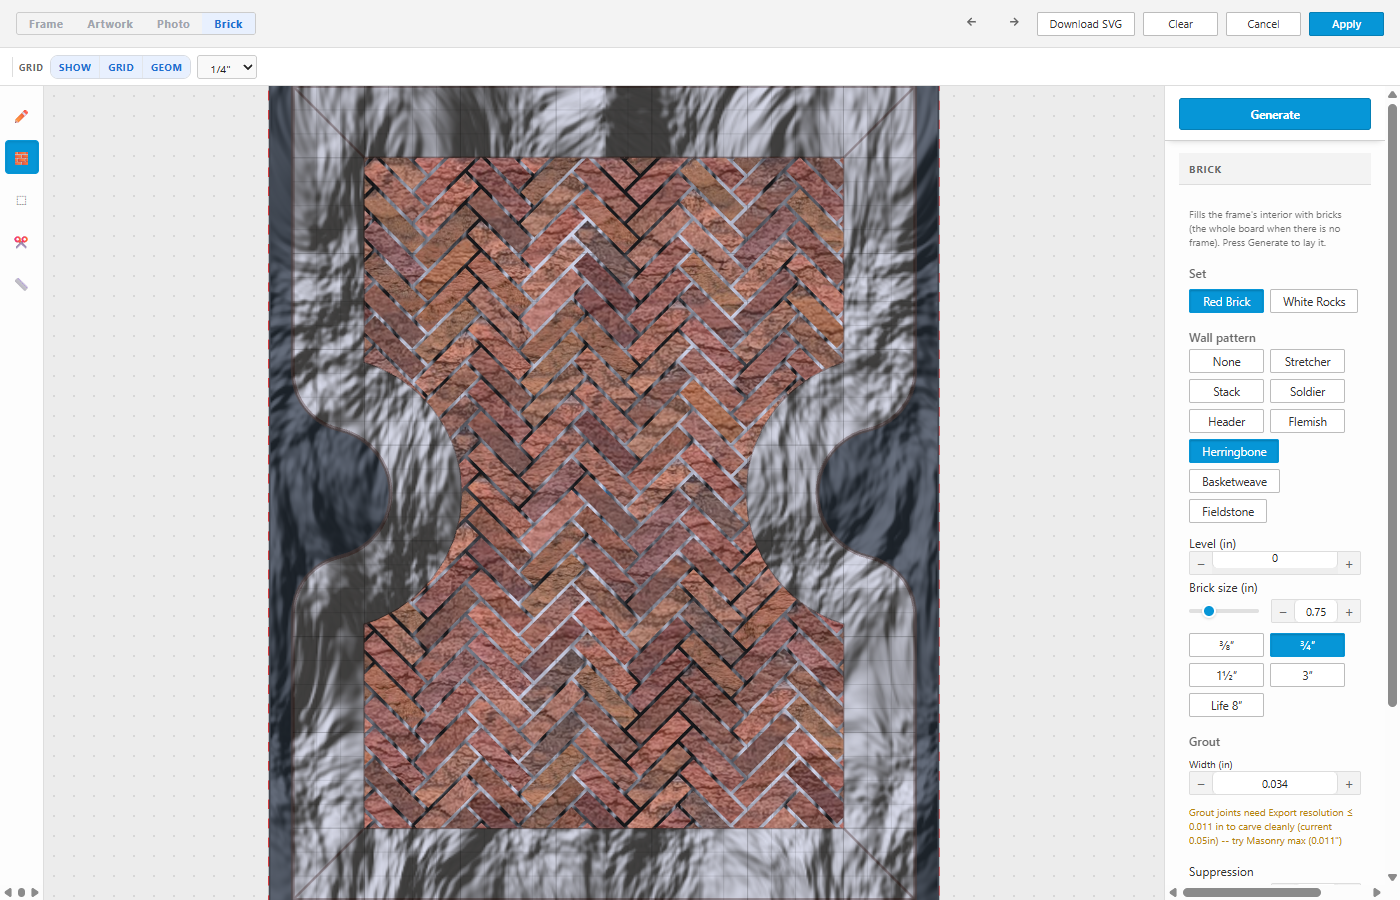Screen dimensions: 1400x900
Task: Switch to the Brick tab
Action: pyautogui.click(x=228, y=24)
